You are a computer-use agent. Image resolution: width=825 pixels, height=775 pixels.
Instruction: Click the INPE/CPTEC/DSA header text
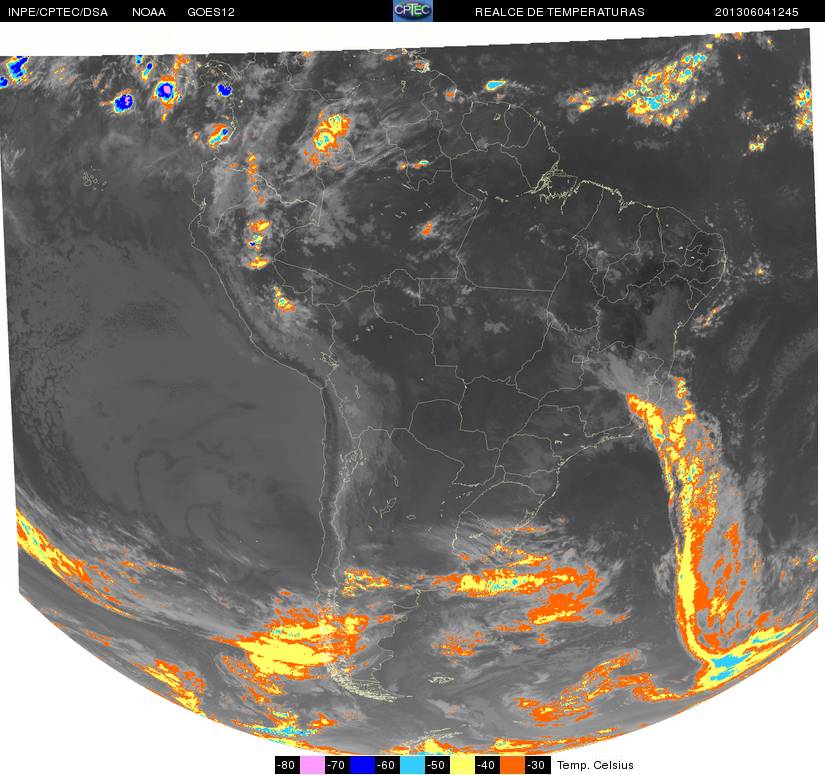(58, 12)
